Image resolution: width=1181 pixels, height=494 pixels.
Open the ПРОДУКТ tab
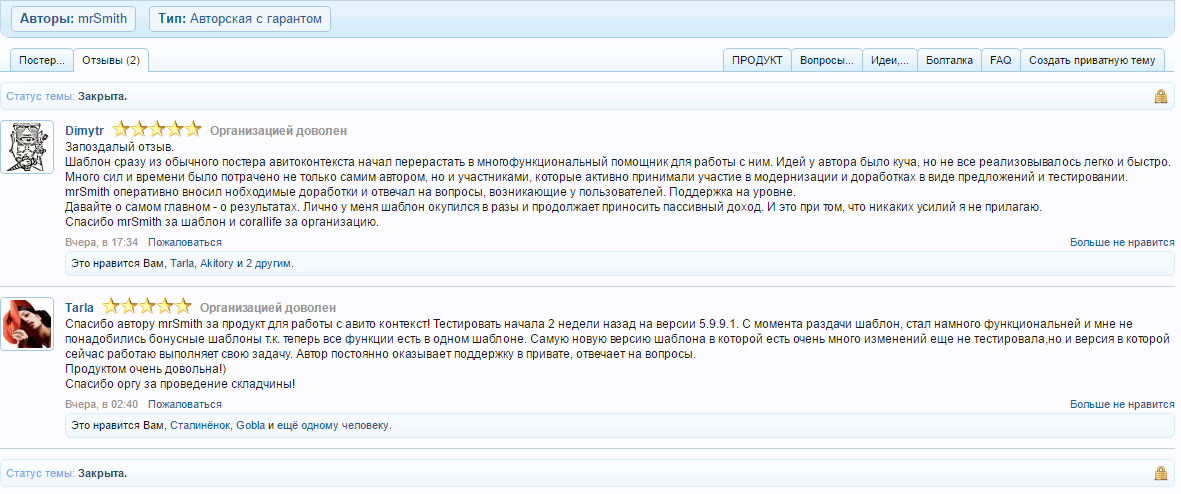coord(757,60)
